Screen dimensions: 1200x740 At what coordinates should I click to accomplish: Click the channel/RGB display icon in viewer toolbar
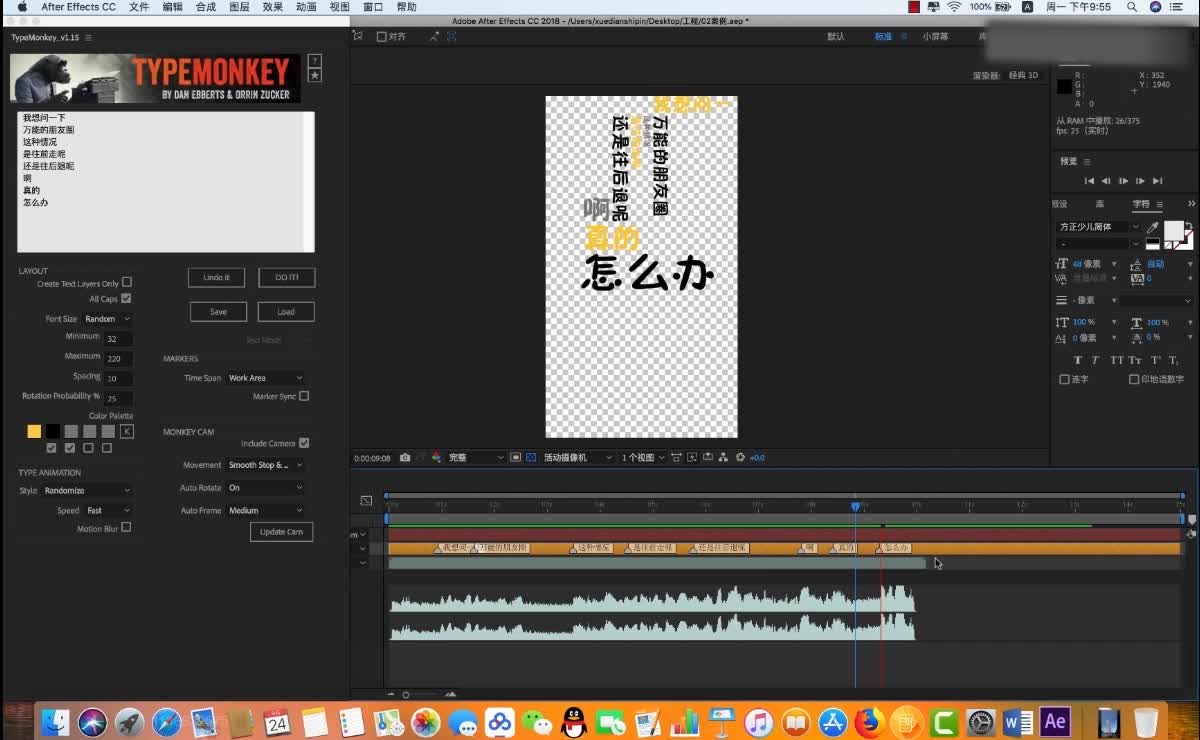436,457
